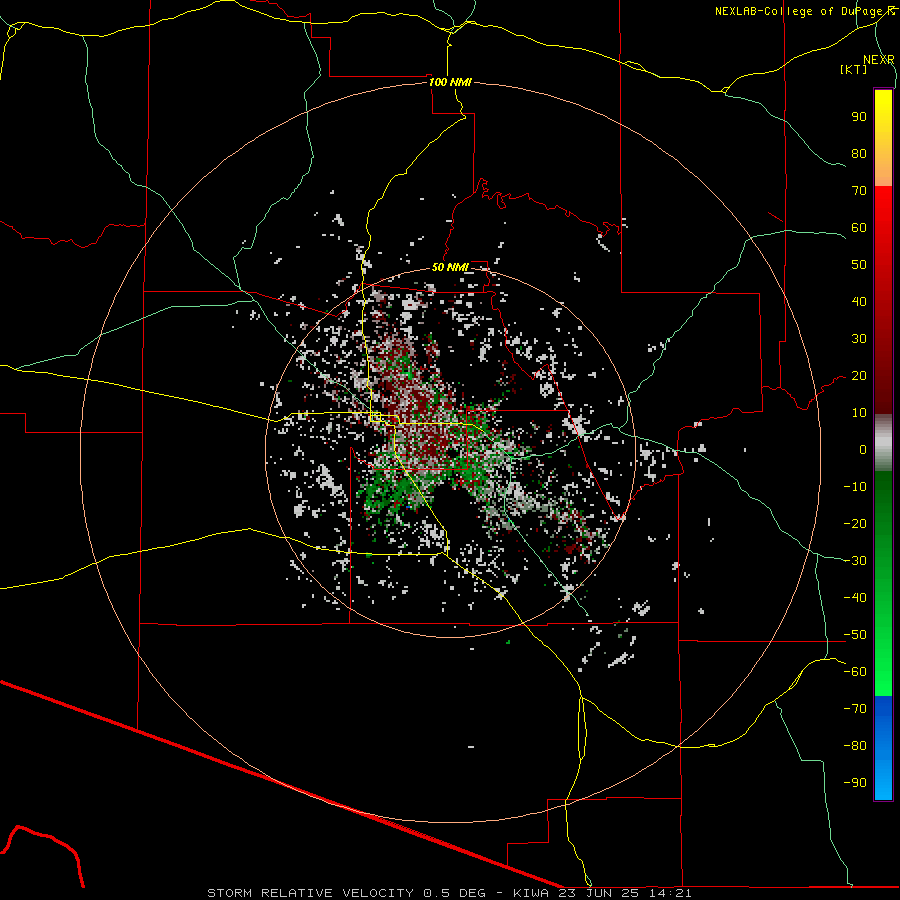This screenshot has width=900, height=900.
Task: Select the positive 20 knot scale label
Action: pos(859,376)
